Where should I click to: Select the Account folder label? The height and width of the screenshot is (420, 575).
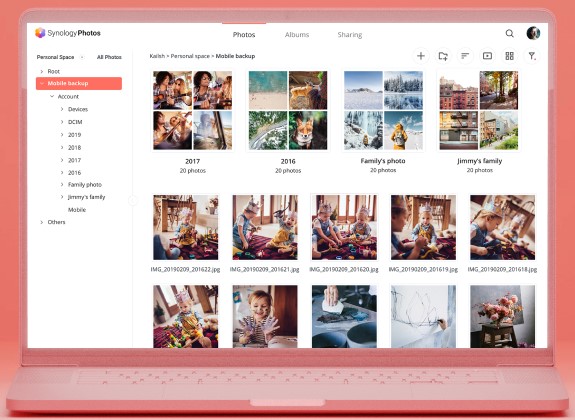tap(68, 96)
